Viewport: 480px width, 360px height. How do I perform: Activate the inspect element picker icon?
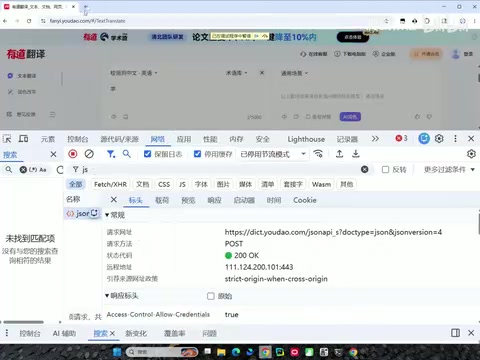(7, 139)
